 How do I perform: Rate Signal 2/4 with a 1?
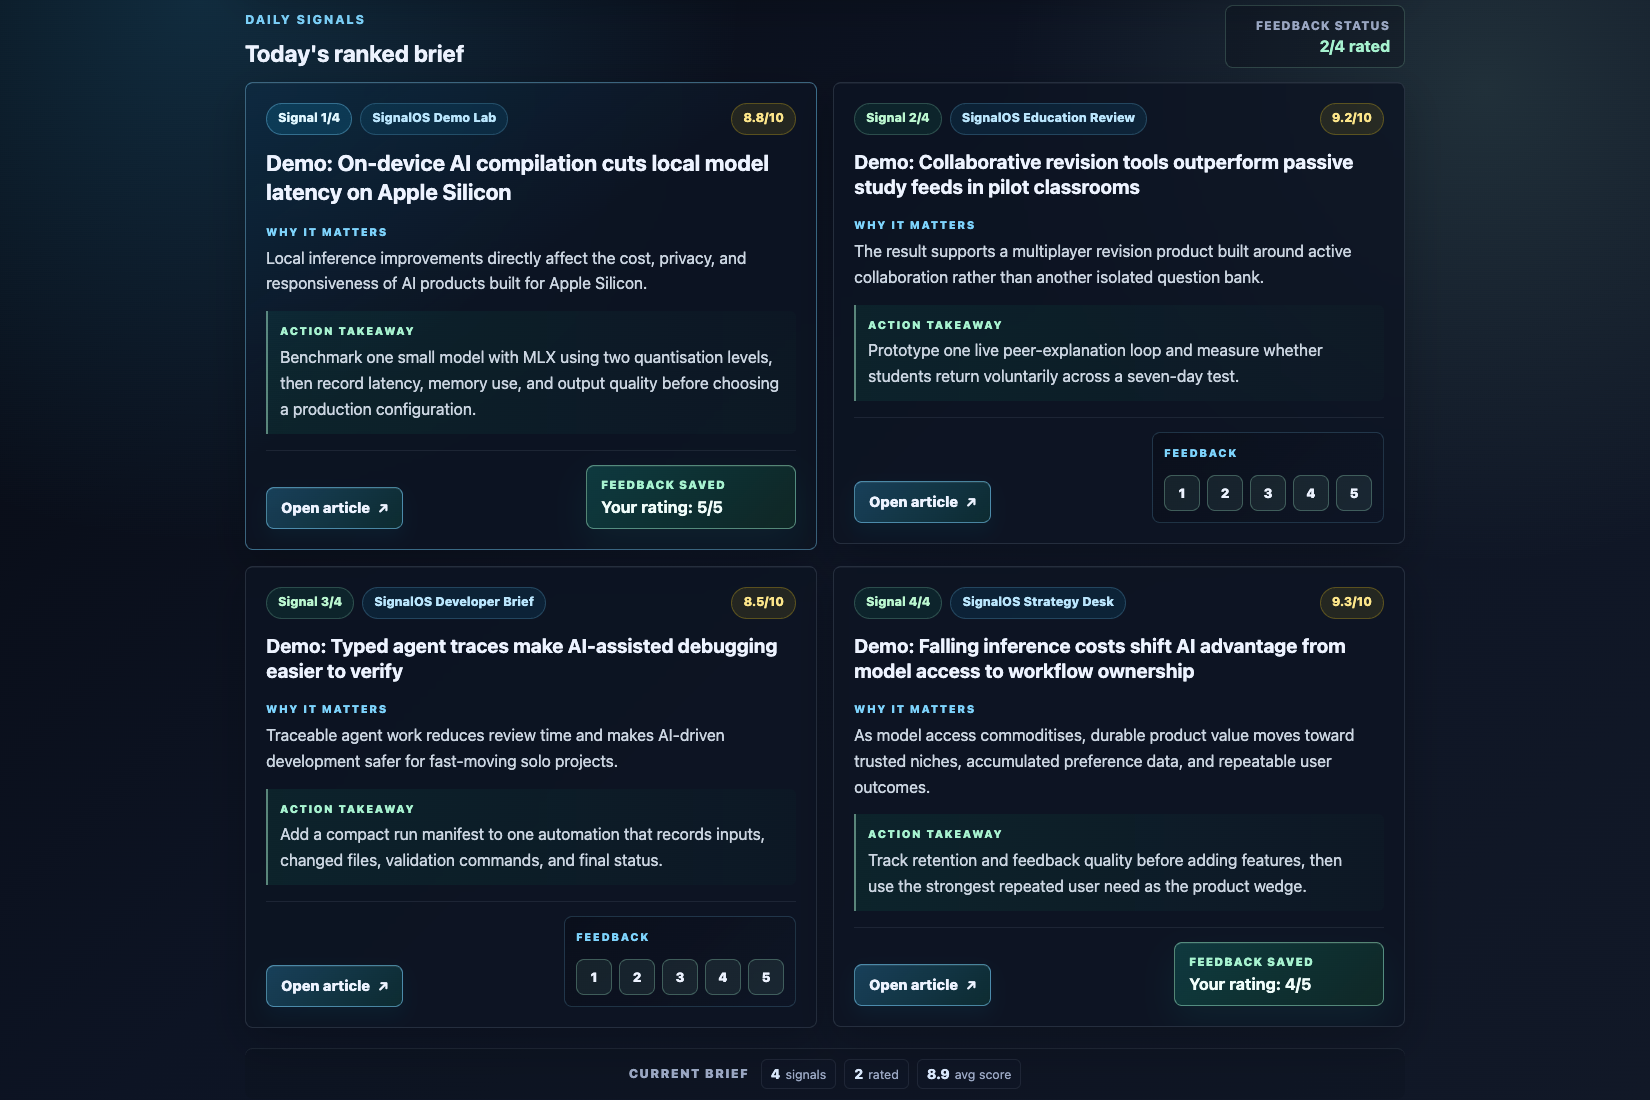pos(1182,493)
